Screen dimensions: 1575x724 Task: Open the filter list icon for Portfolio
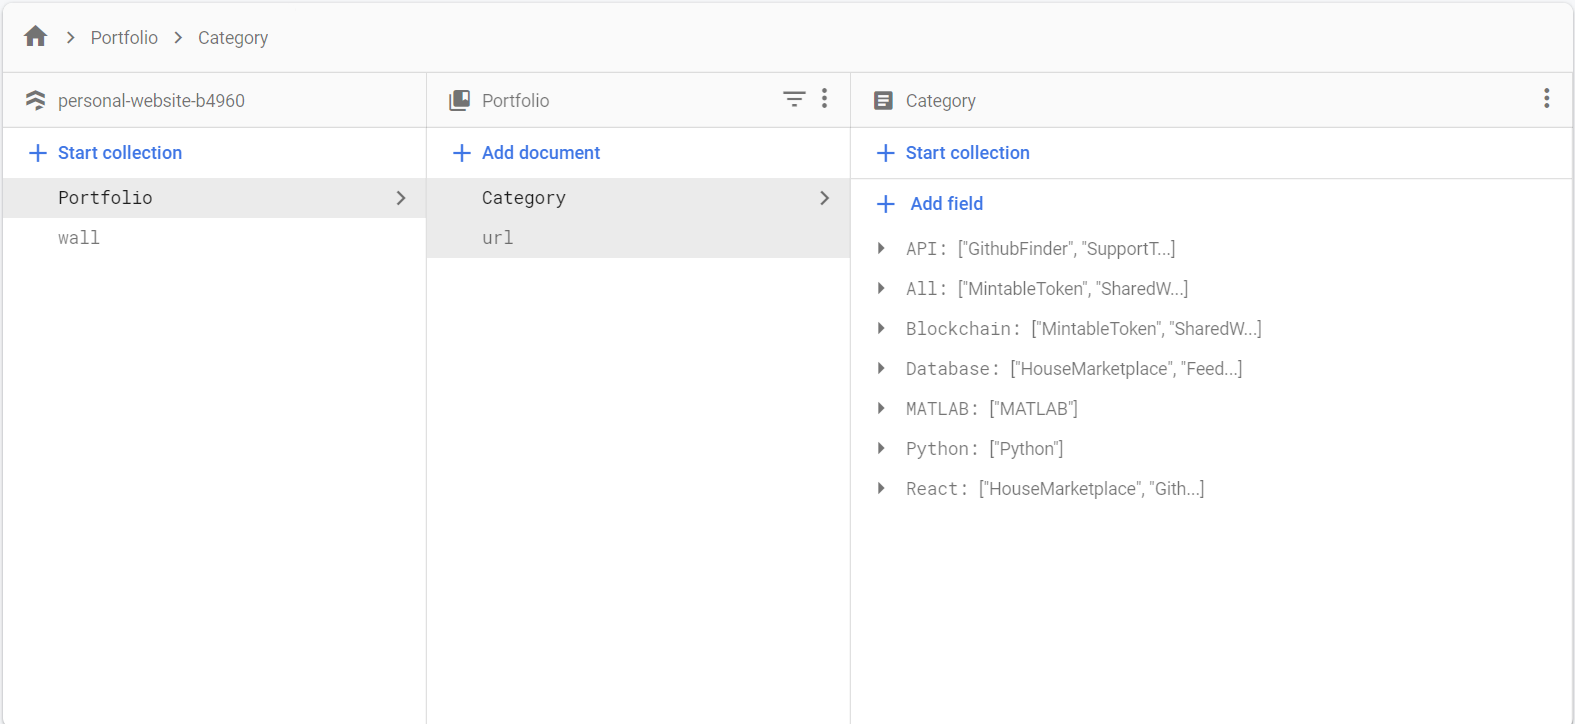tap(794, 99)
